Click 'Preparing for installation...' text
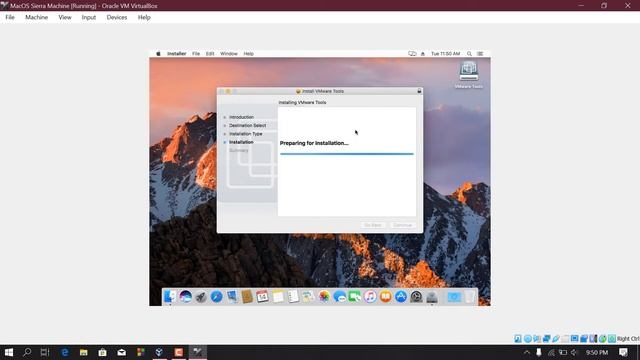 point(314,143)
